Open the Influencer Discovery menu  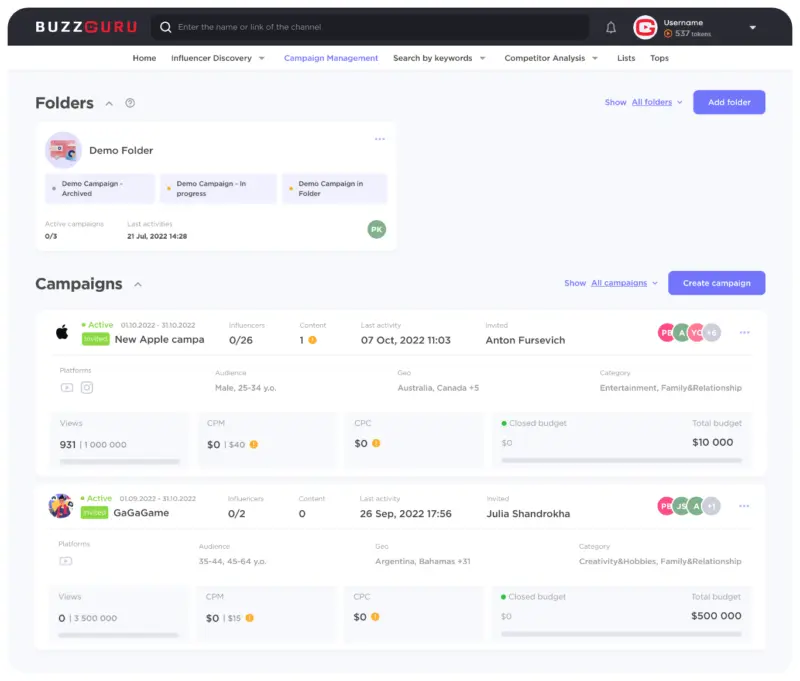click(x=218, y=58)
